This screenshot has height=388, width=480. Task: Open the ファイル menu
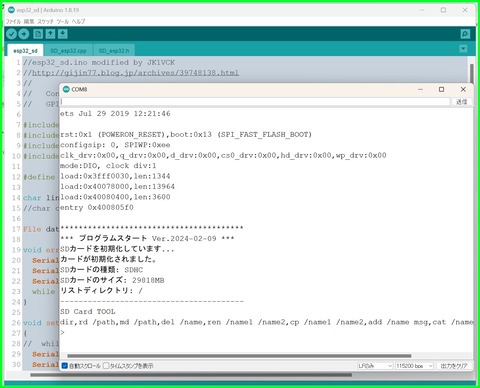(x=13, y=21)
